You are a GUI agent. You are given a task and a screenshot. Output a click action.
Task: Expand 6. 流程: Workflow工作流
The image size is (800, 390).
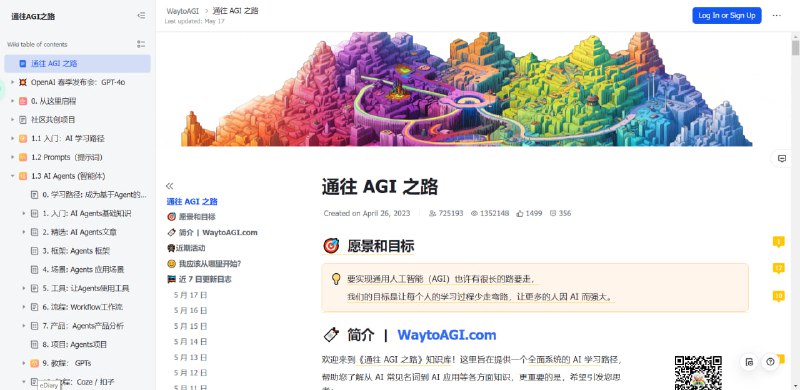point(23,307)
